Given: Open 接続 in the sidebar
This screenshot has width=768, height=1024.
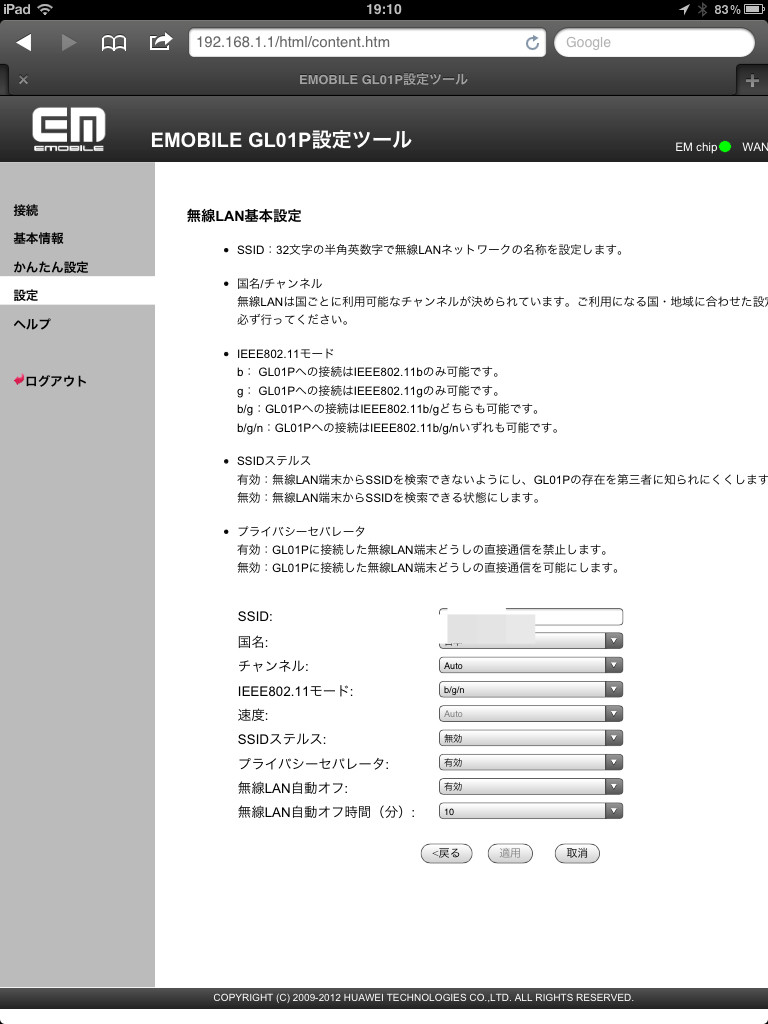Looking at the screenshot, I should tap(25, 210).
